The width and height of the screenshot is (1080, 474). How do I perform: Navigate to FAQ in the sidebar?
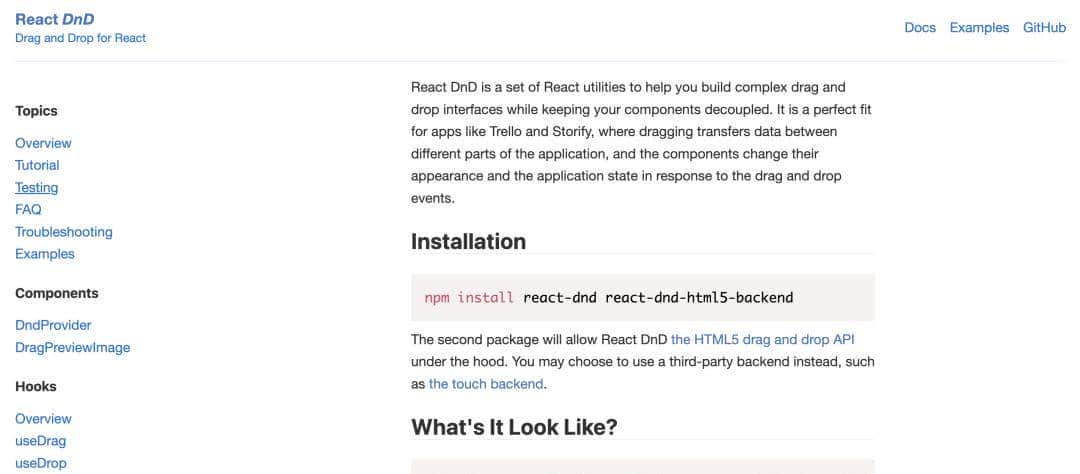28,209
